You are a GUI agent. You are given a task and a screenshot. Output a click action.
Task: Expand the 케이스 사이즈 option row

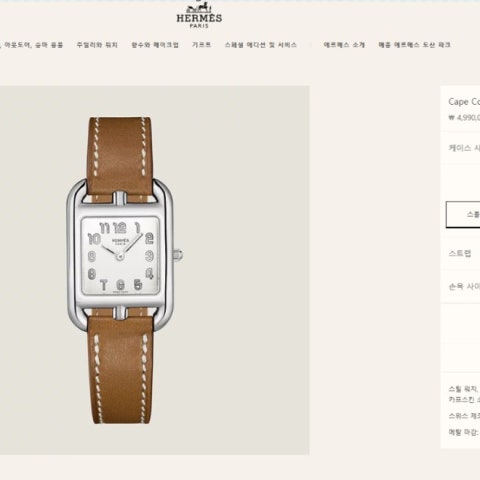[x=460, y=148]
